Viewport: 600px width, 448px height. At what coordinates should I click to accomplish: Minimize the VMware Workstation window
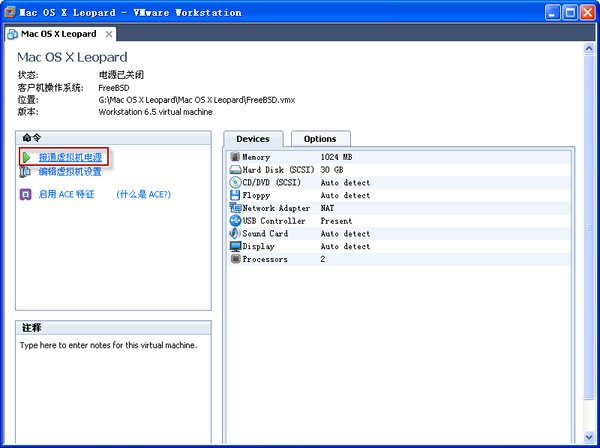click(x=552, y=13)
